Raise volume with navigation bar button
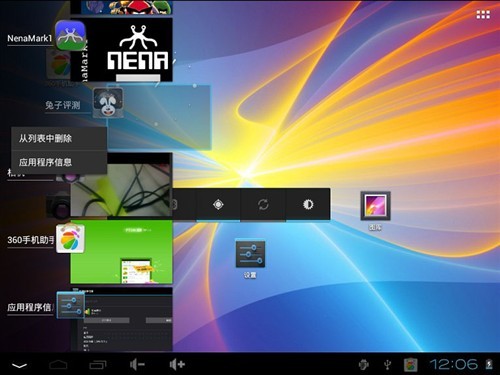The image size is (500, 375). pos(177,365)
